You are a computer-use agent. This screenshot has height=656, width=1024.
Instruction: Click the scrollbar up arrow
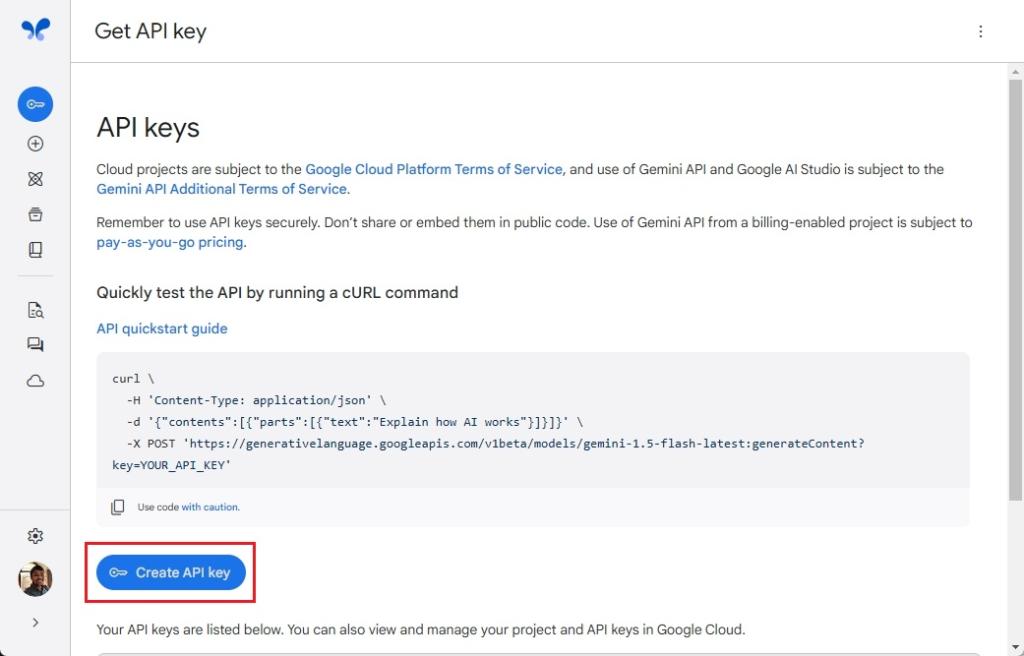coord(1015,72)
